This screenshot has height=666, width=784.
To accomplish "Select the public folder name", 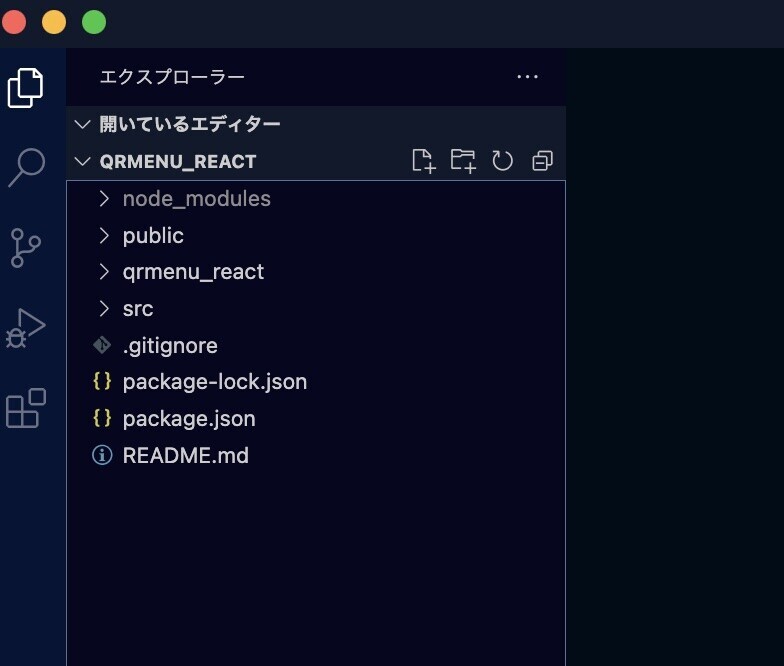I will coord(153,236).
